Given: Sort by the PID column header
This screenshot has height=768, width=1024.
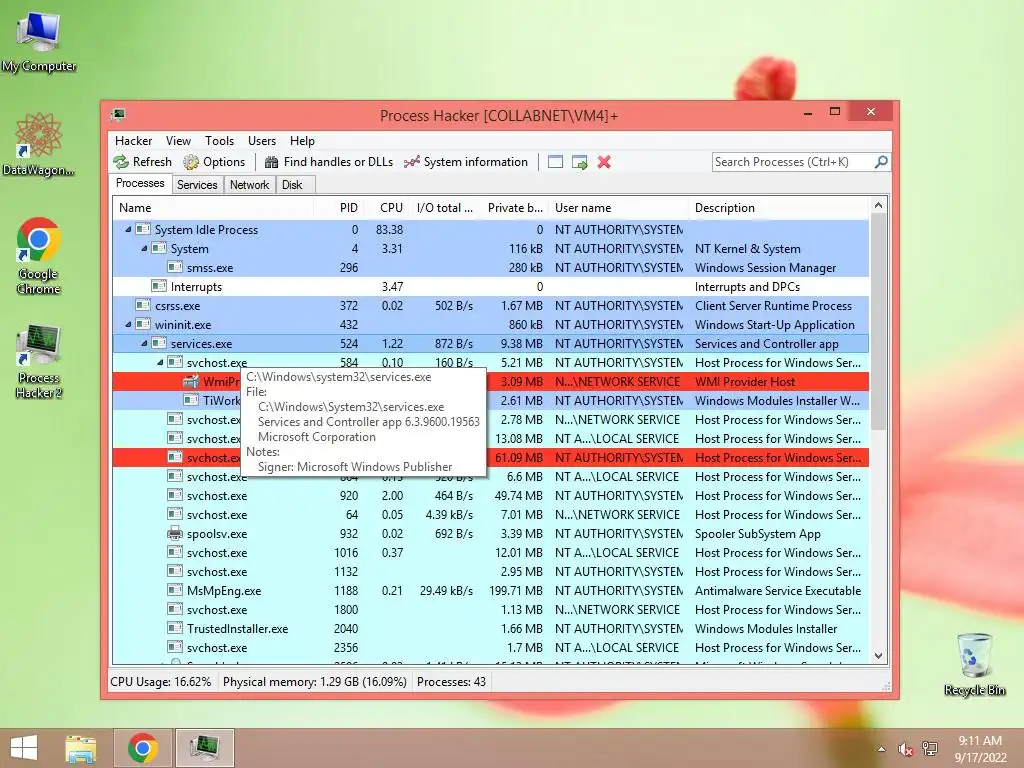Looking at the screenshot, I should tap(338, 208).
